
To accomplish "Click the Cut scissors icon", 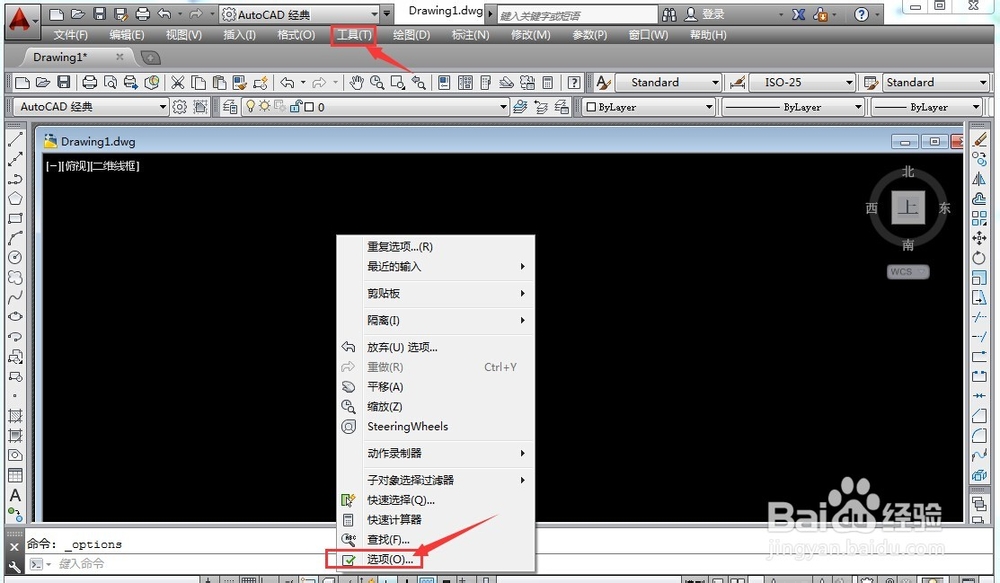I will click(177, 82).
